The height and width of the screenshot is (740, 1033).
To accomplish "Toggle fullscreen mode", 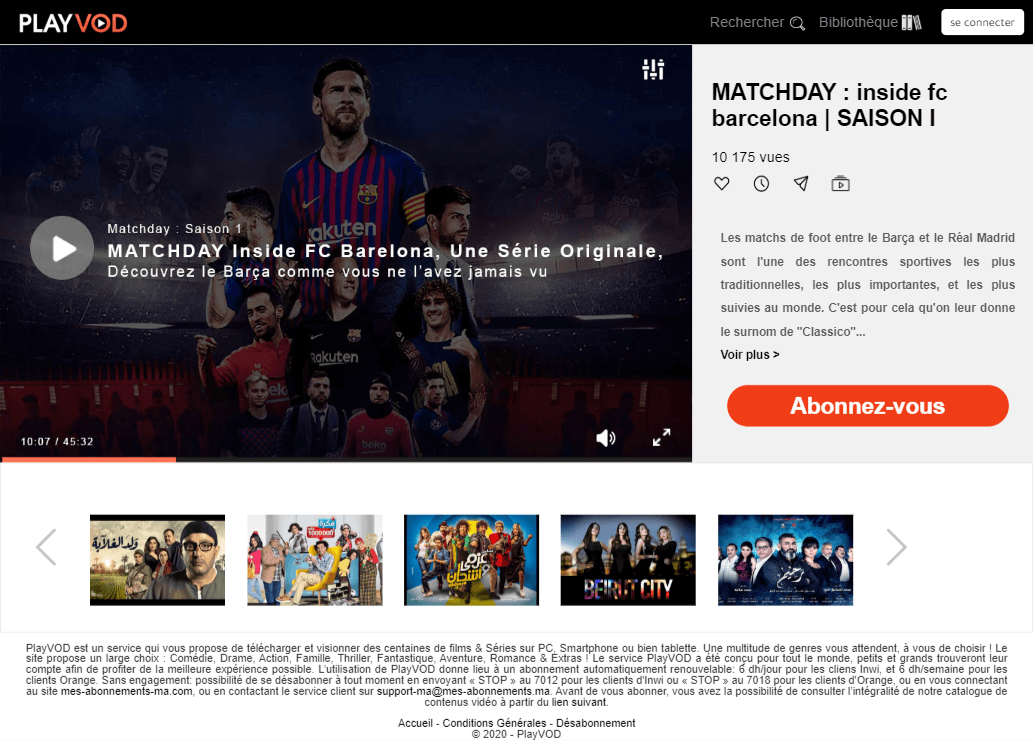I will [x=661, y=438].
